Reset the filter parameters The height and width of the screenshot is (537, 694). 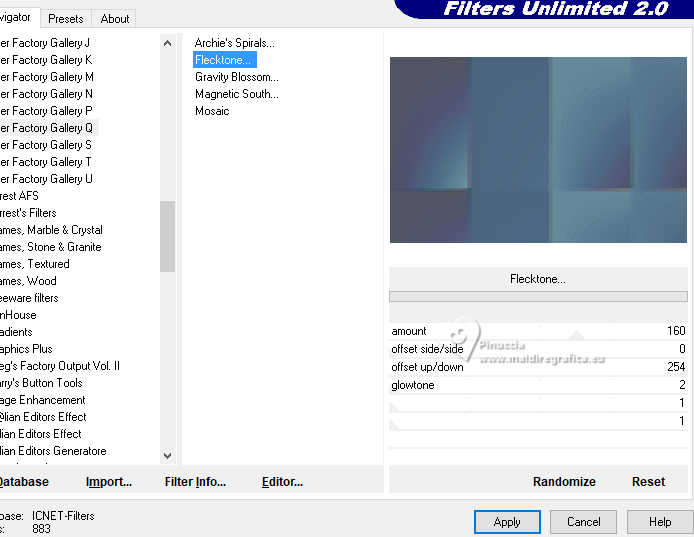click(648, 482)
